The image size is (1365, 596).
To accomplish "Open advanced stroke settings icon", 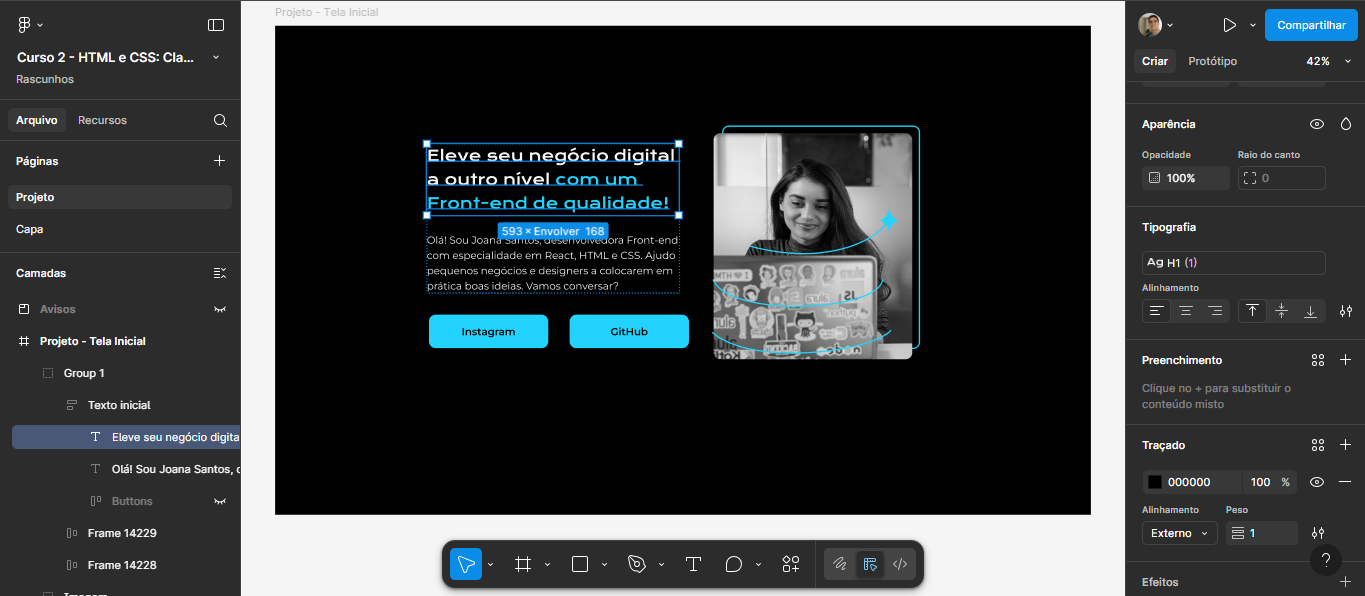I will (x=1318, y=533).
